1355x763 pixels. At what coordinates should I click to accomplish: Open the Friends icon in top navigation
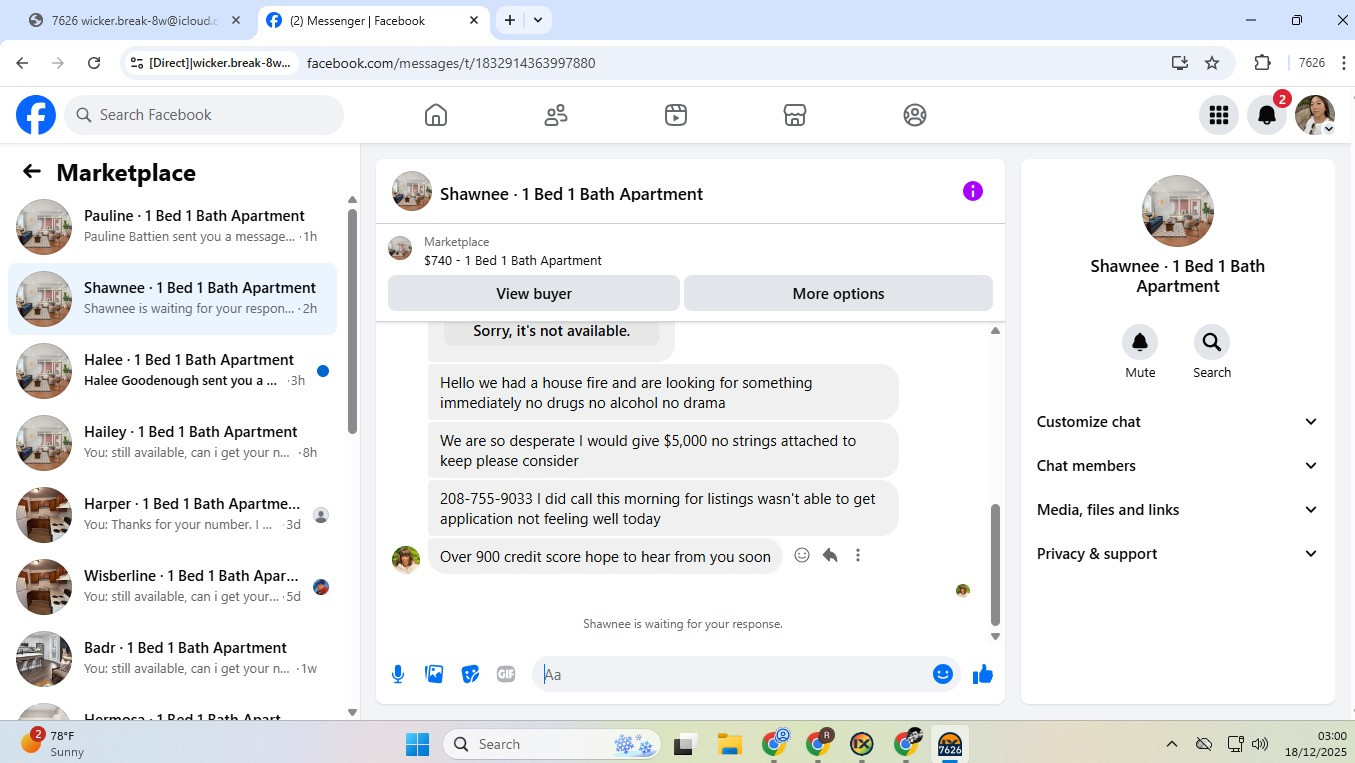pyautogui.click(x=556, y=115)
